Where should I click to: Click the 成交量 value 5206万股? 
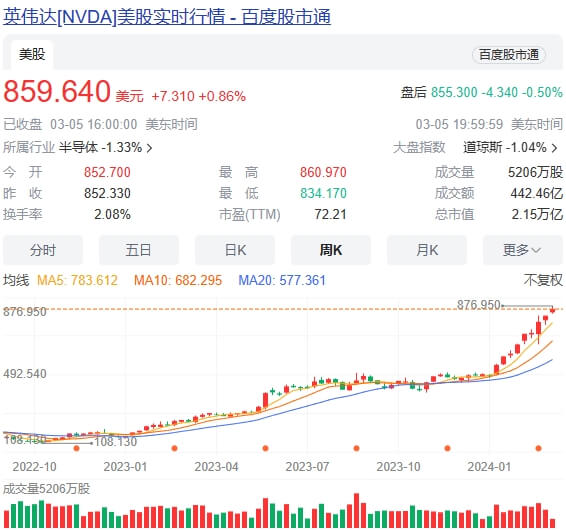535,172
